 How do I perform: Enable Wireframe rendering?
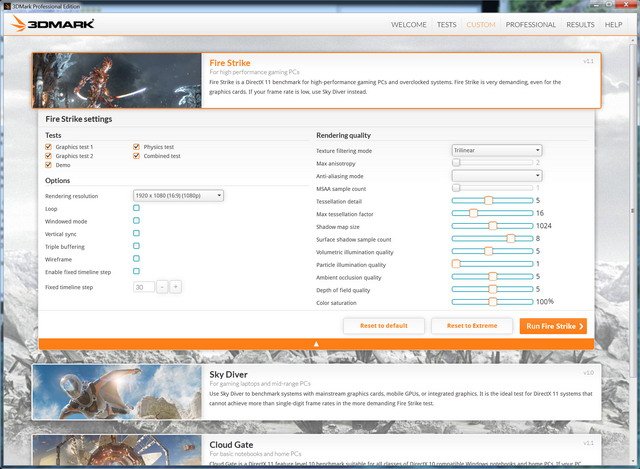tap(136, 259)
